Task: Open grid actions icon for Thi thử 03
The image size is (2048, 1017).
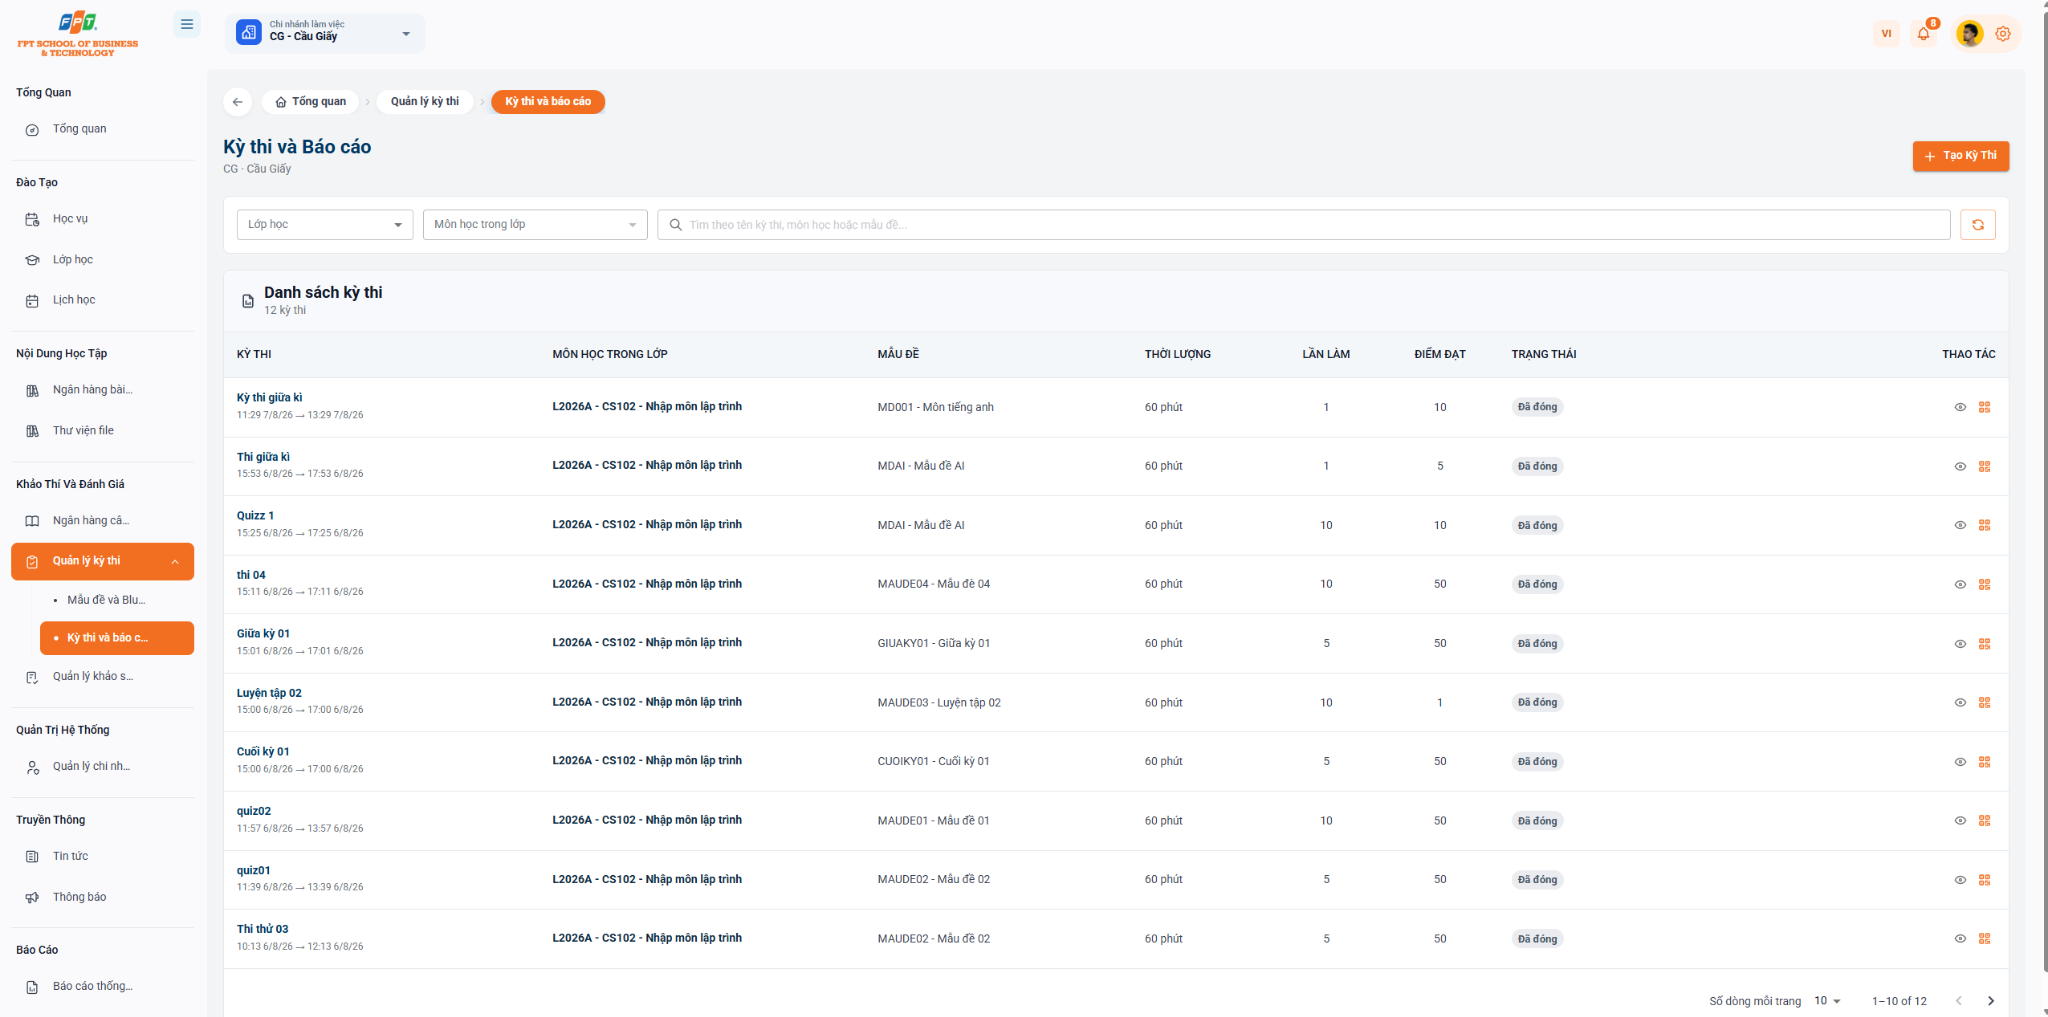Action: click(x=1984, y=939)
